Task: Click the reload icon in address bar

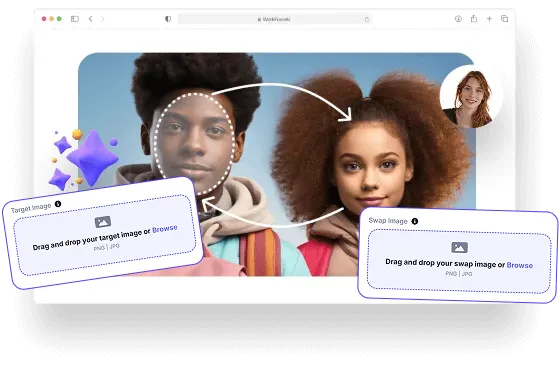Action: click(x=366, y=19)
